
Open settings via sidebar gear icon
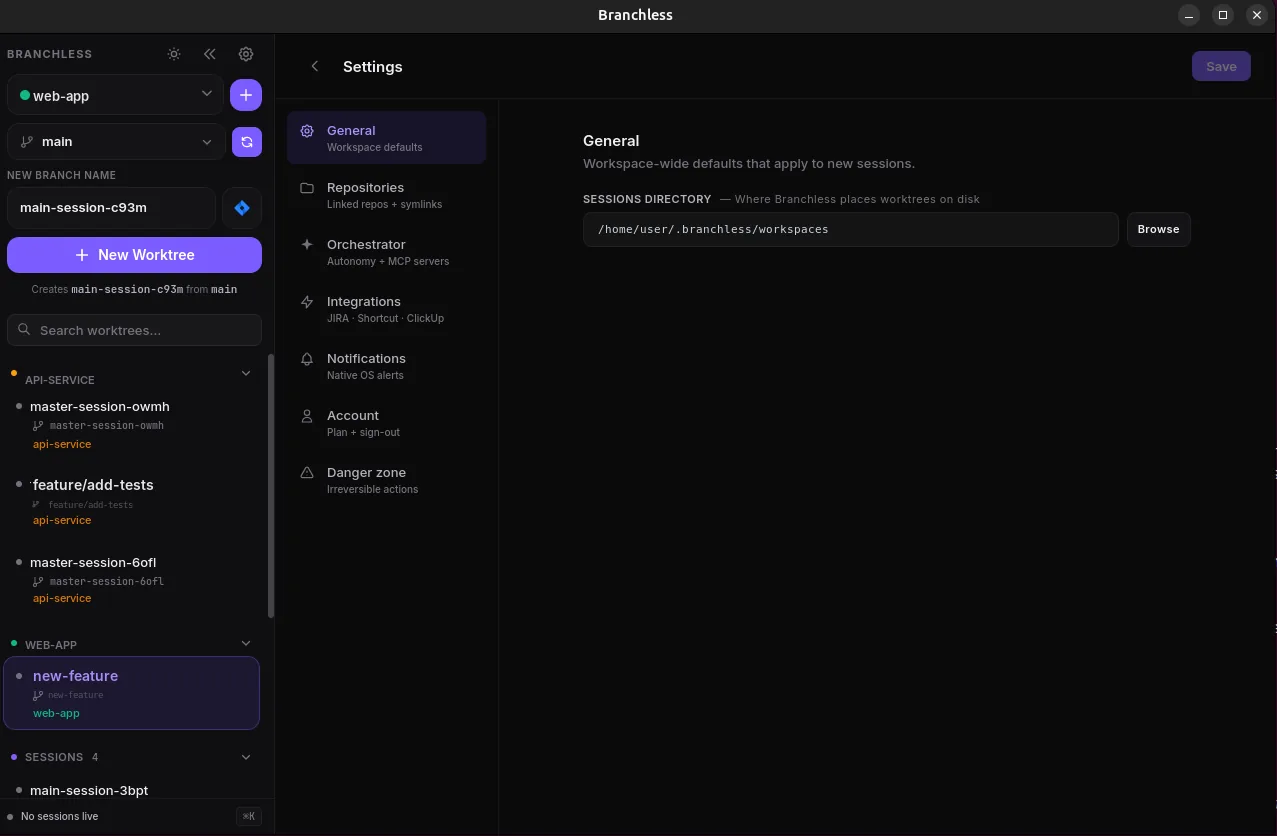246,54
